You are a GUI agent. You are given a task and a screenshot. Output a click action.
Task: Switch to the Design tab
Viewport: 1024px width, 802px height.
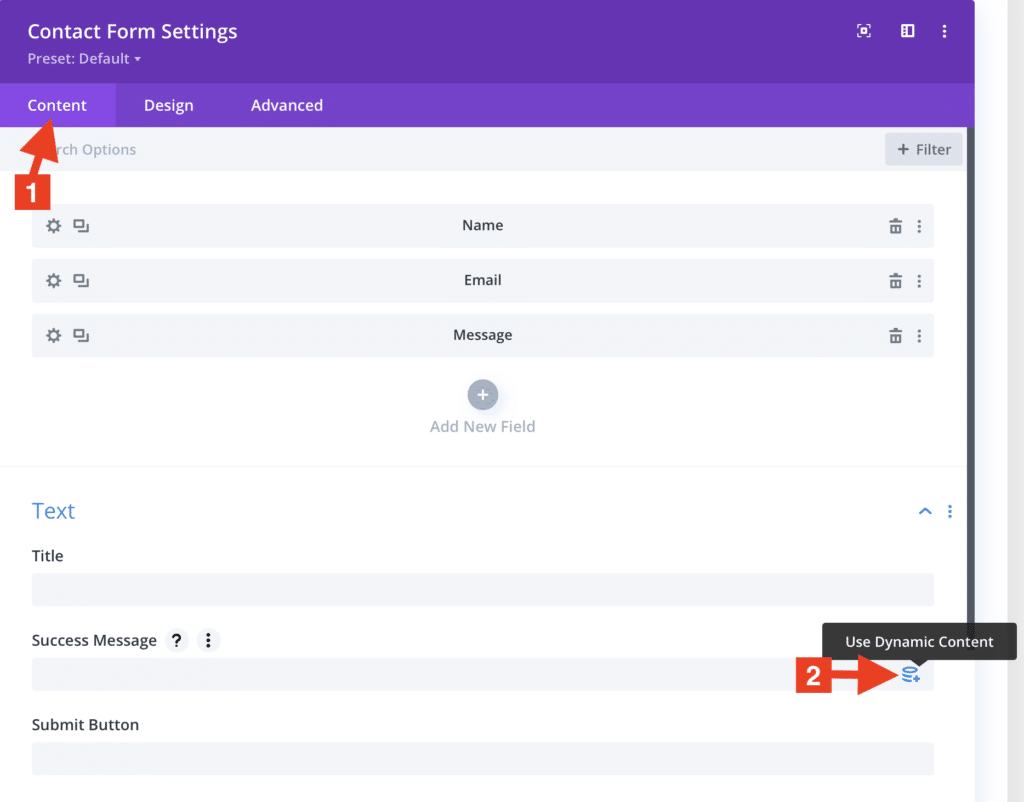(x=168, y=105)
